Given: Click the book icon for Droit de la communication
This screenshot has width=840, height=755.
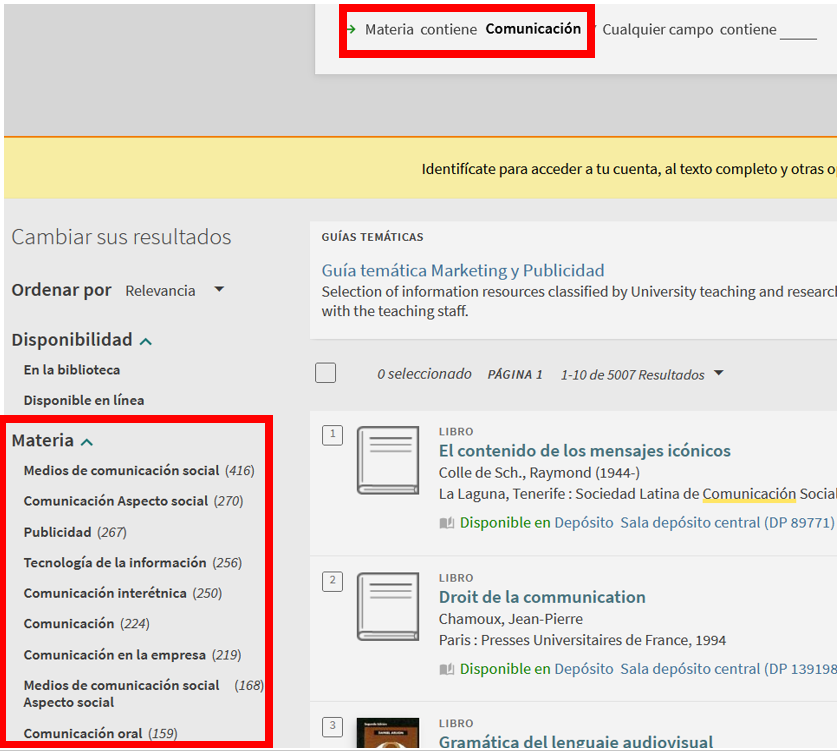Looking at the screenshot, I should point(388,607).
